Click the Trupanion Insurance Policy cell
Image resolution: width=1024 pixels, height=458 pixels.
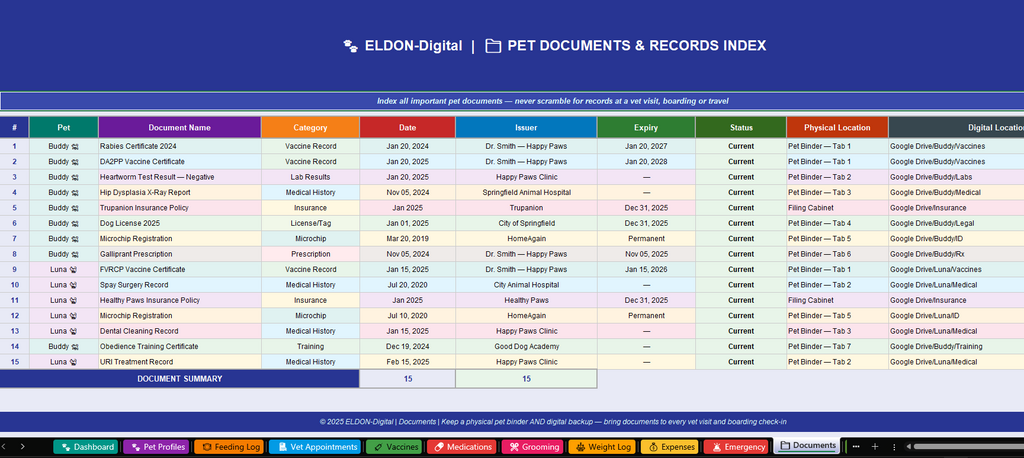tap(180, 208)
